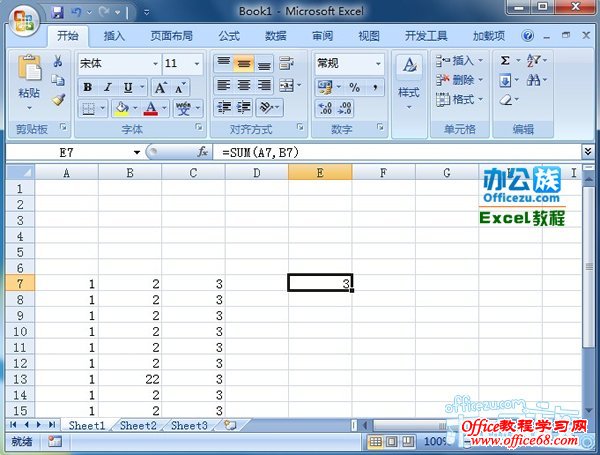
Task: Clear contents with eraser icon
Action: coord(505,100)
